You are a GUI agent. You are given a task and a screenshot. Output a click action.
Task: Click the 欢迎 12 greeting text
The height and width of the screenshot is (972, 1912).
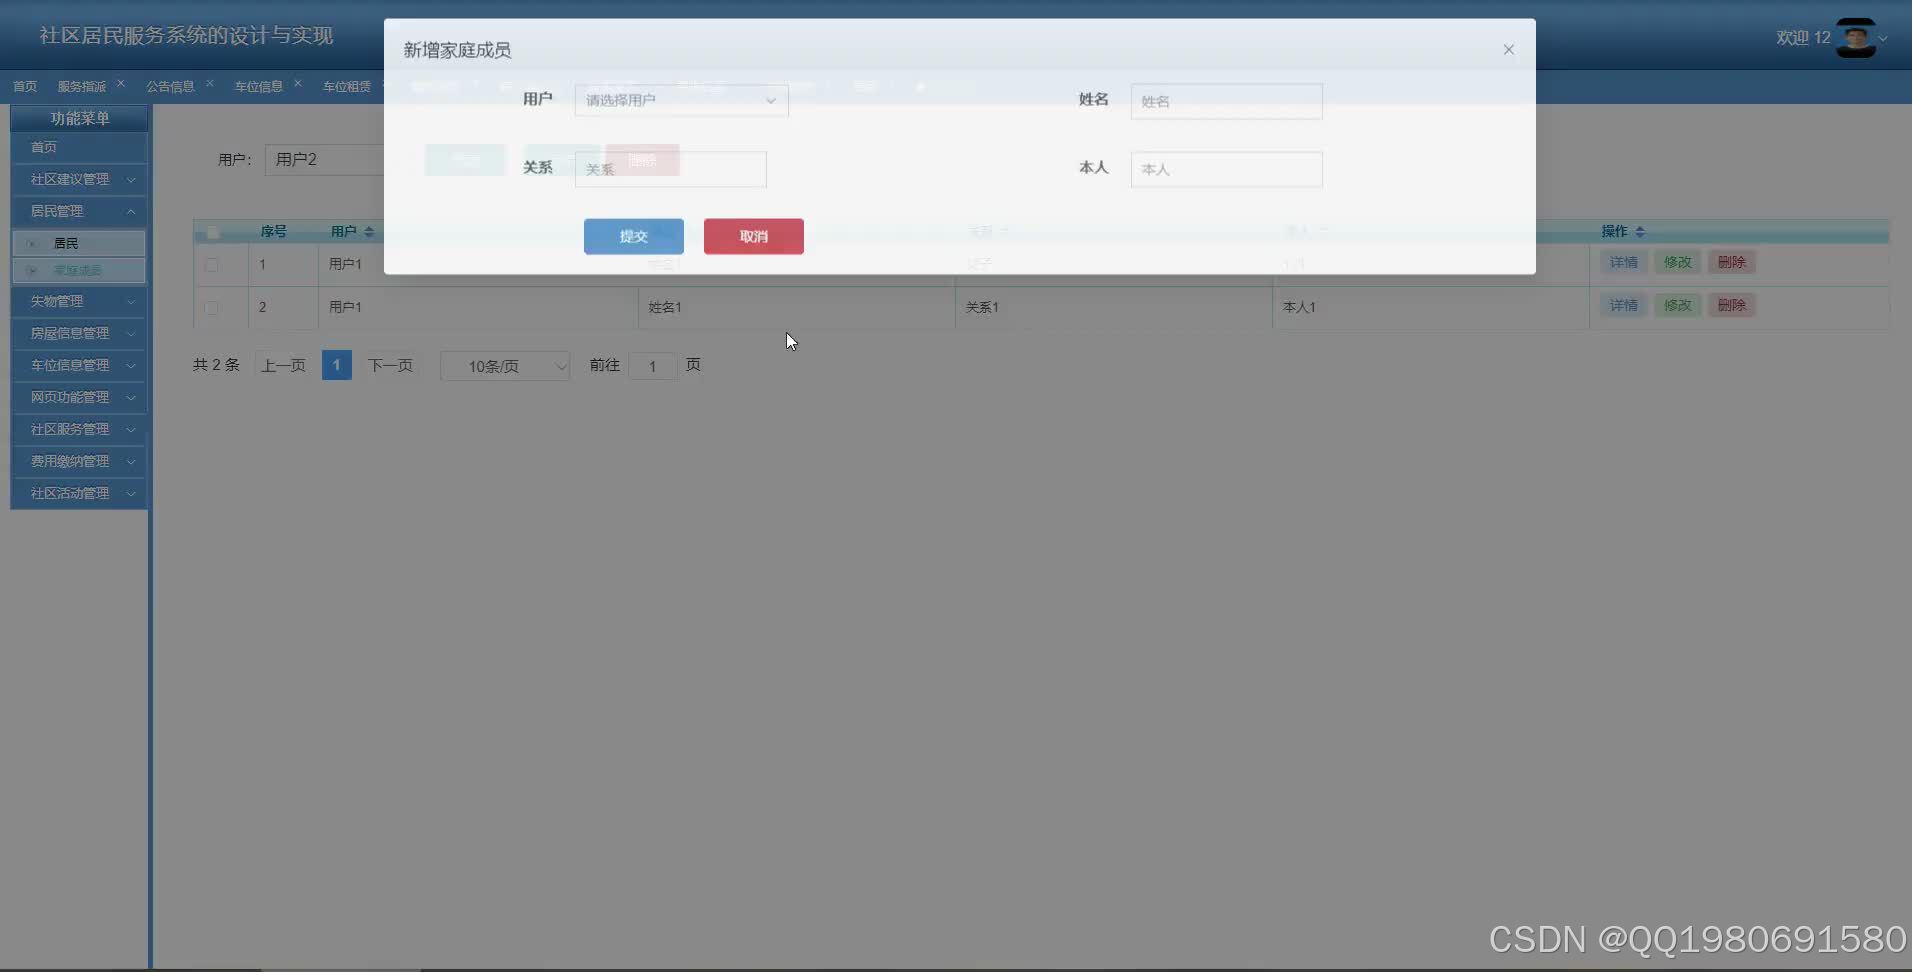pyautogui.click(x=1803, y=38)
